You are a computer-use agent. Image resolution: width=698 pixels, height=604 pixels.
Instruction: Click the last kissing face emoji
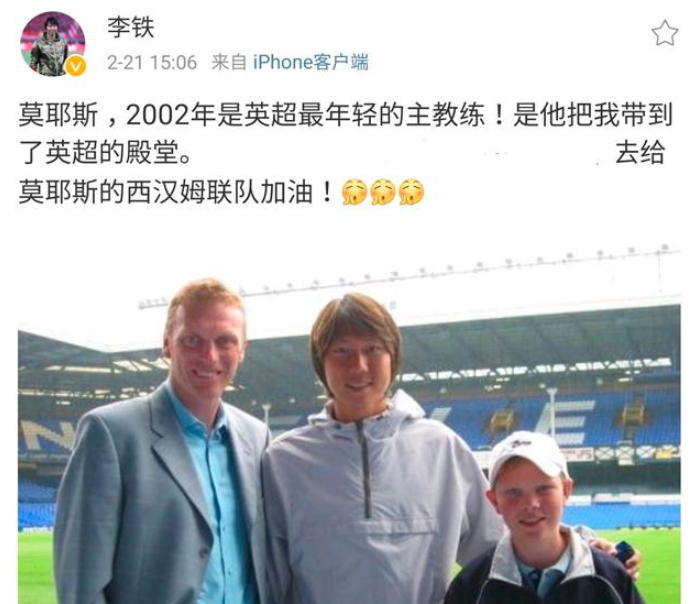[411, 192]
